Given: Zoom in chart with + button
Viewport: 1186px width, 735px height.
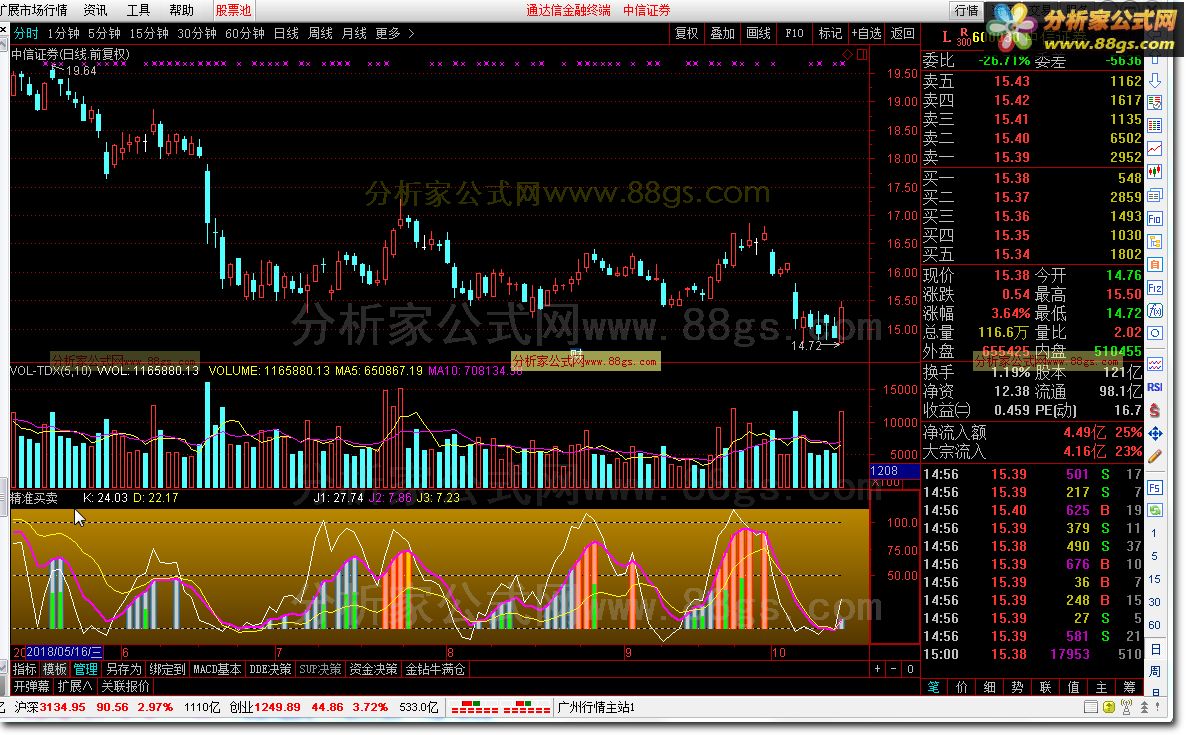Looking at the screenshot, I should 877,669.
